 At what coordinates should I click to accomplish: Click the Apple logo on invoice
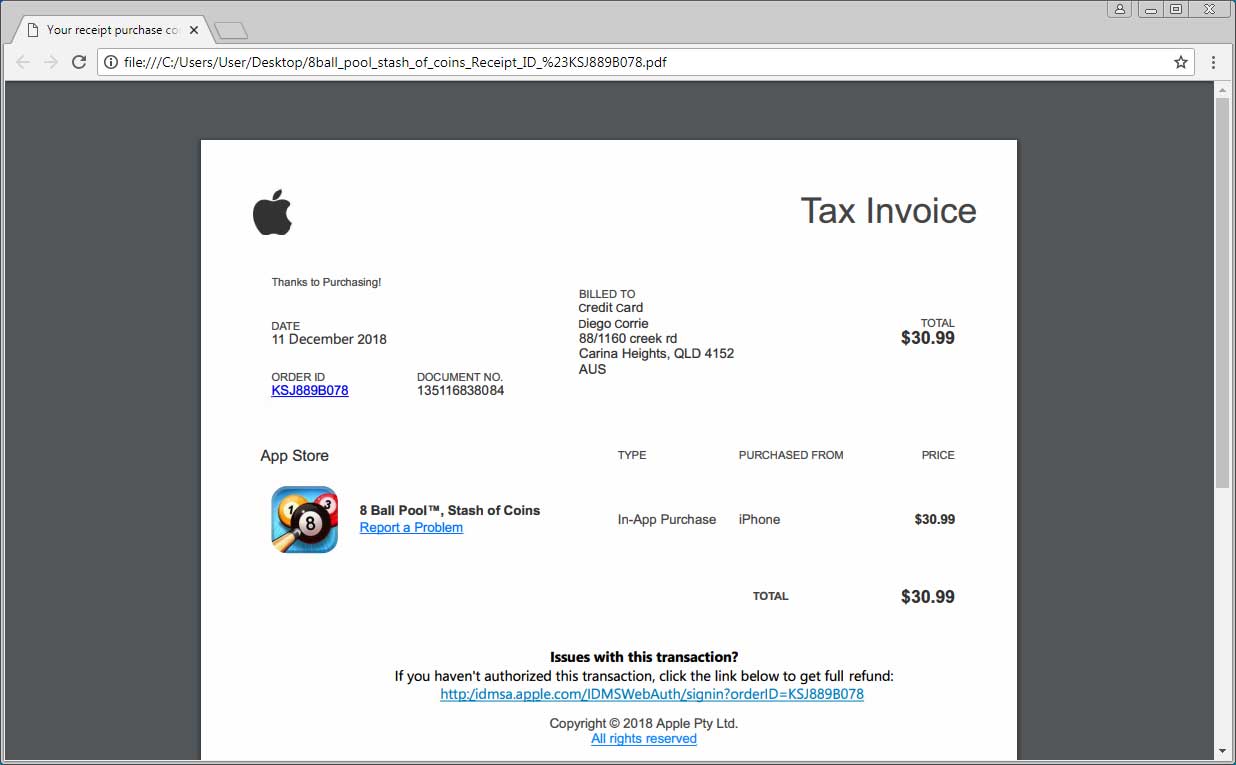click(272, 212)
